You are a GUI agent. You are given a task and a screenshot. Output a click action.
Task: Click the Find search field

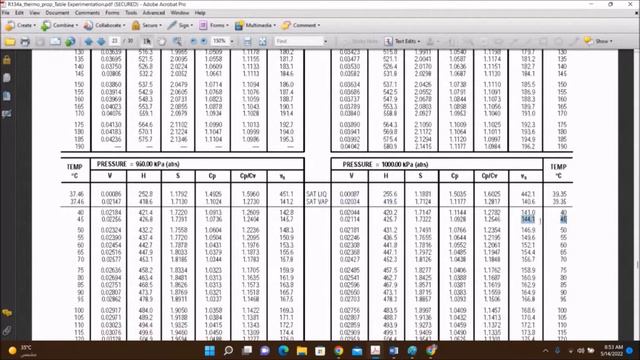[x=299, y=41]
